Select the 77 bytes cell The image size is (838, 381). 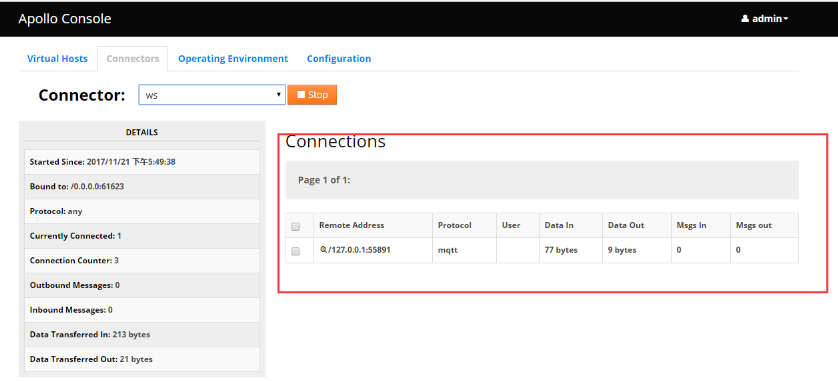(570, 250)
